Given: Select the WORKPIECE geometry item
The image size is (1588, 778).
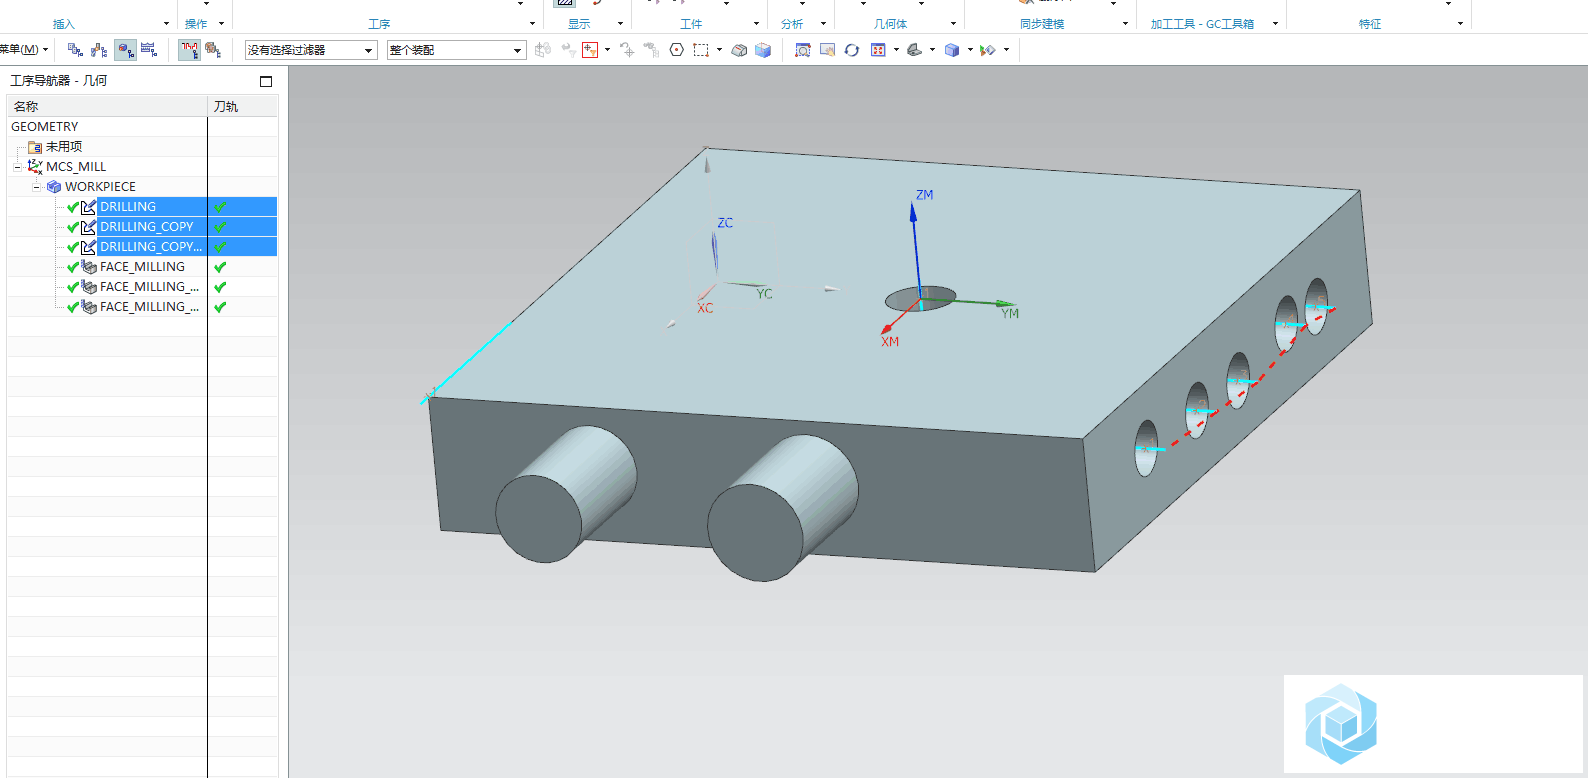Looking at the screenshot, I should [100, 187].
